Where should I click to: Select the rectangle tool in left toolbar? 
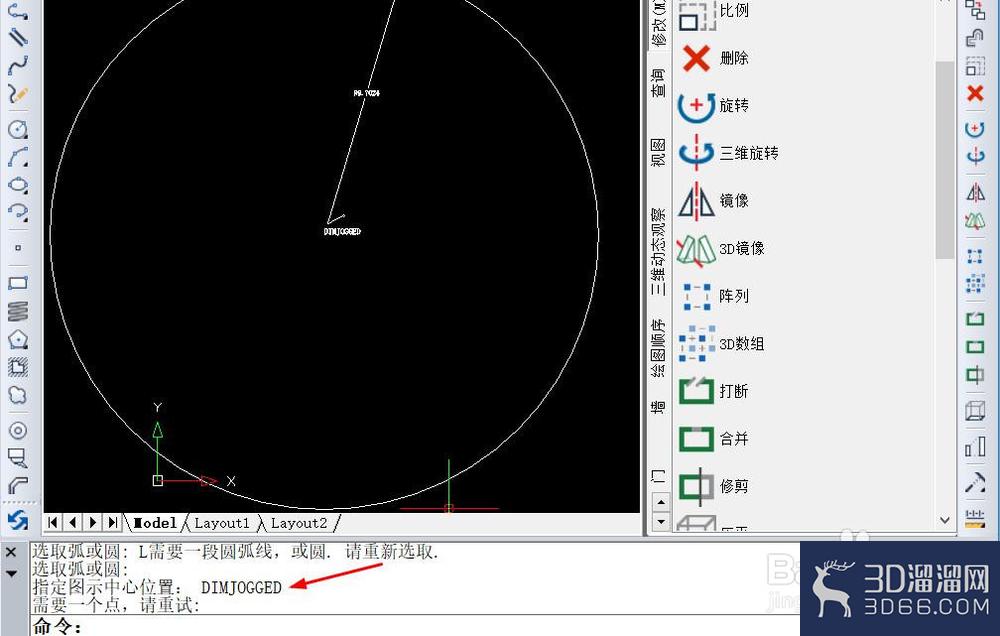click(18, 283)
